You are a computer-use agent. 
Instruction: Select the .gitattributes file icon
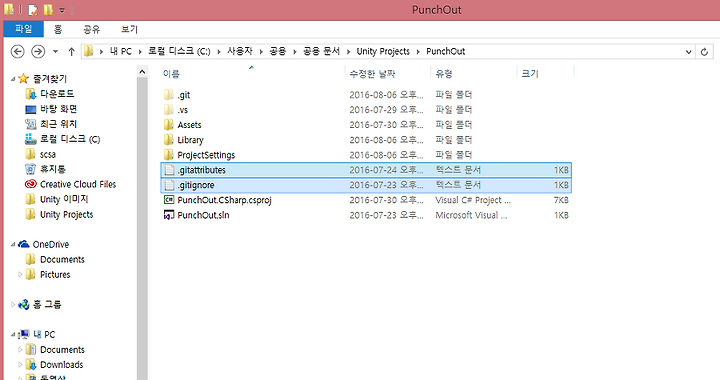[169, 170]
